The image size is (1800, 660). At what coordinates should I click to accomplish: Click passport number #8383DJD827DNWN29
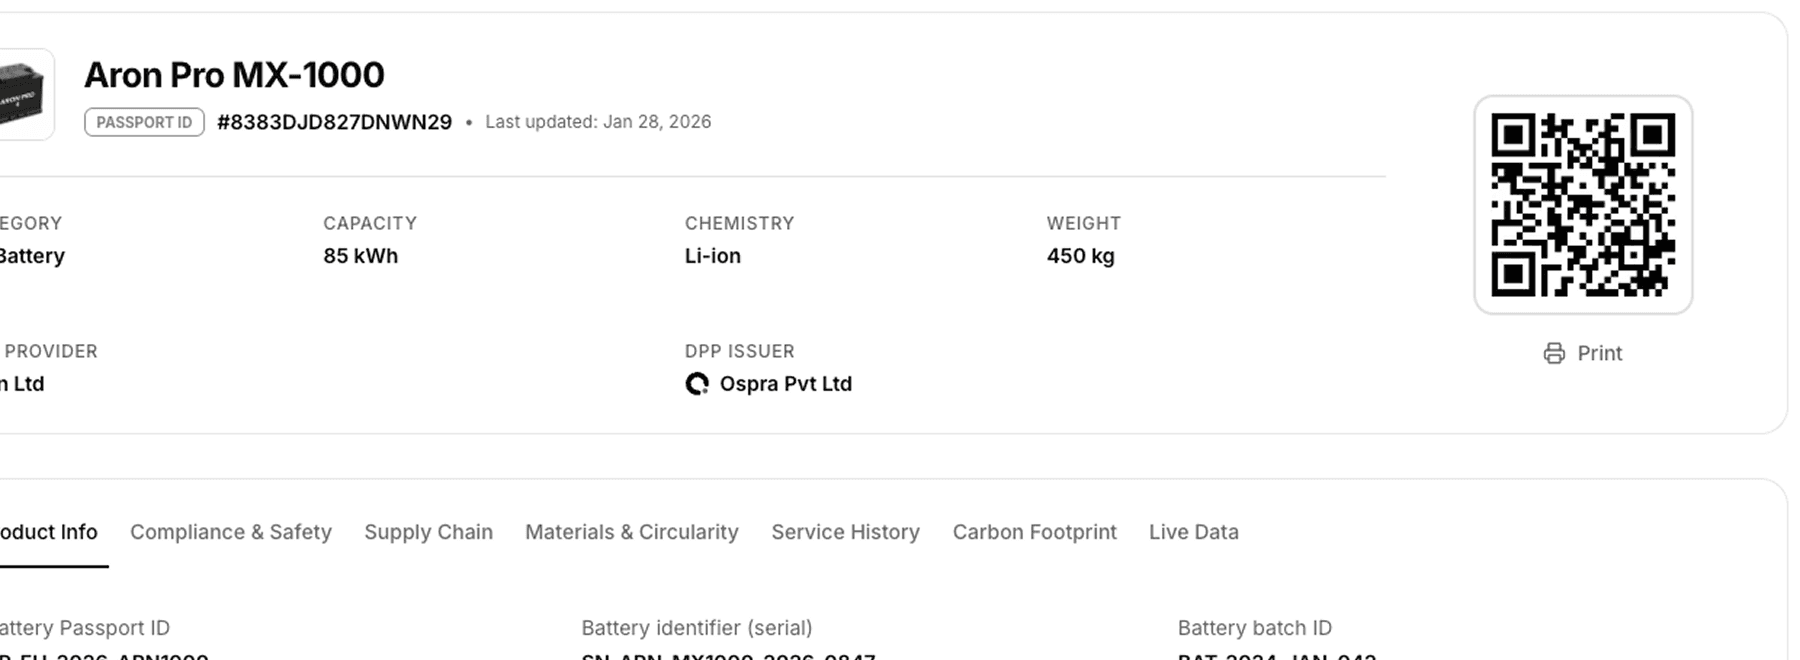[x=334, y=122]
